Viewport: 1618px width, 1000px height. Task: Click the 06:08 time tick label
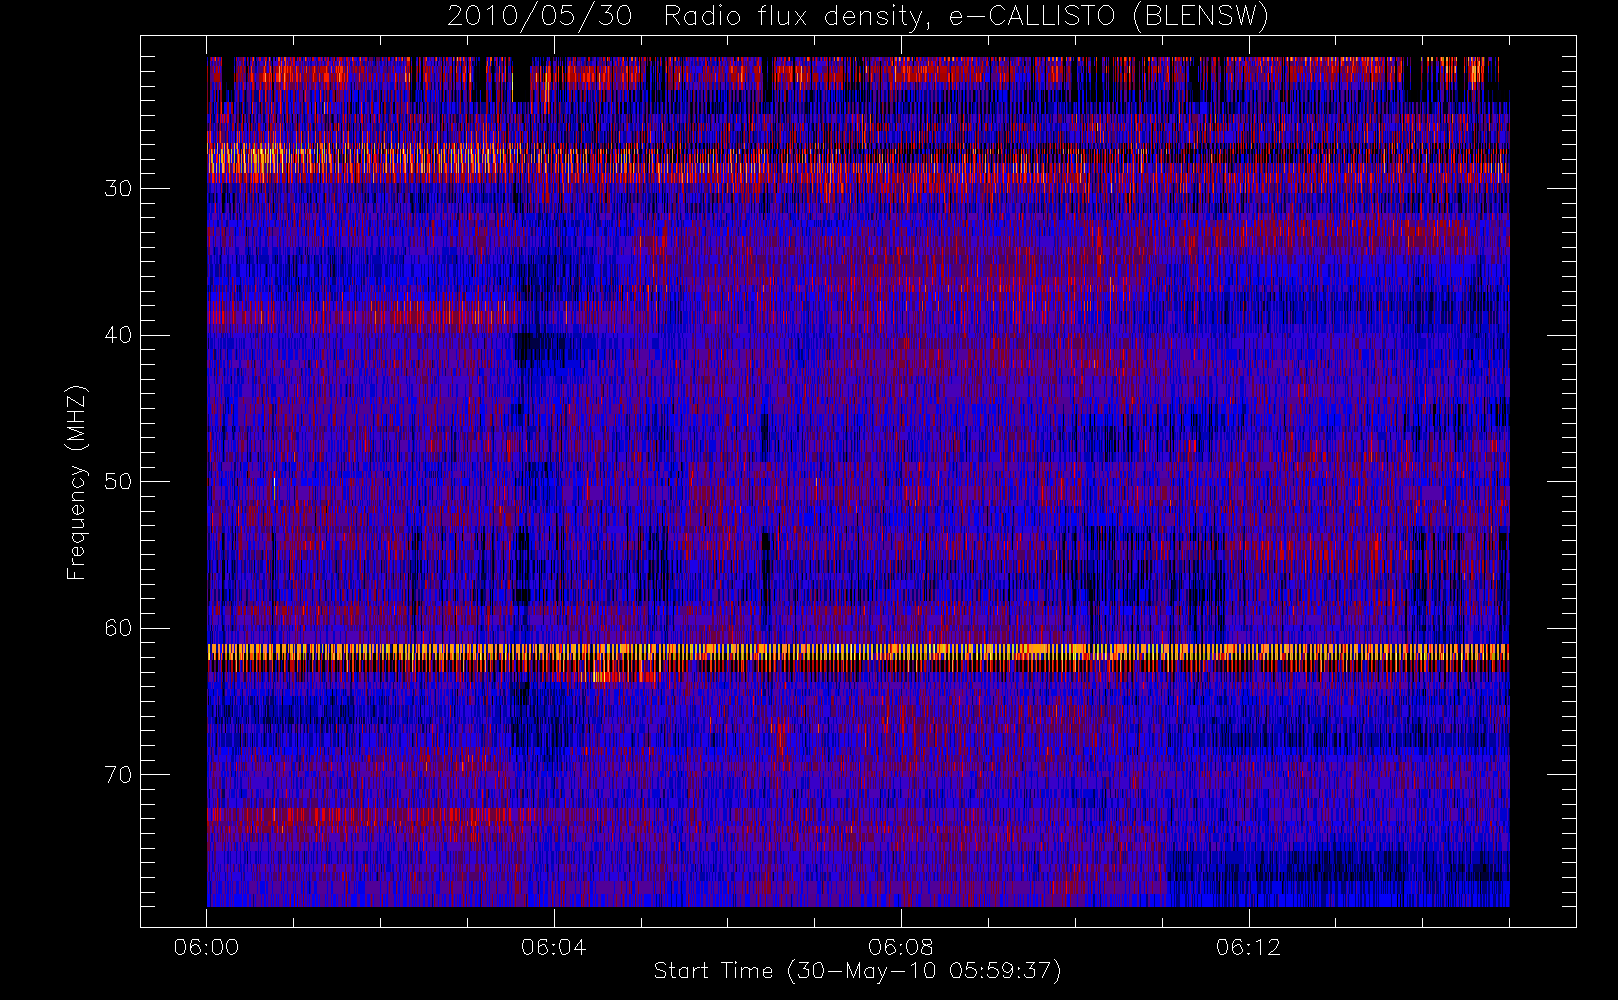pos(901,947)
